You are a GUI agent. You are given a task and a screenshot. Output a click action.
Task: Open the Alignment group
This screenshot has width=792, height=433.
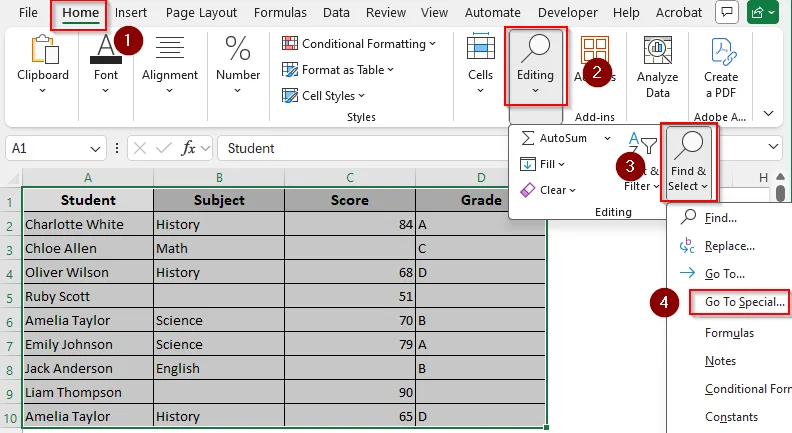[170, 64]
